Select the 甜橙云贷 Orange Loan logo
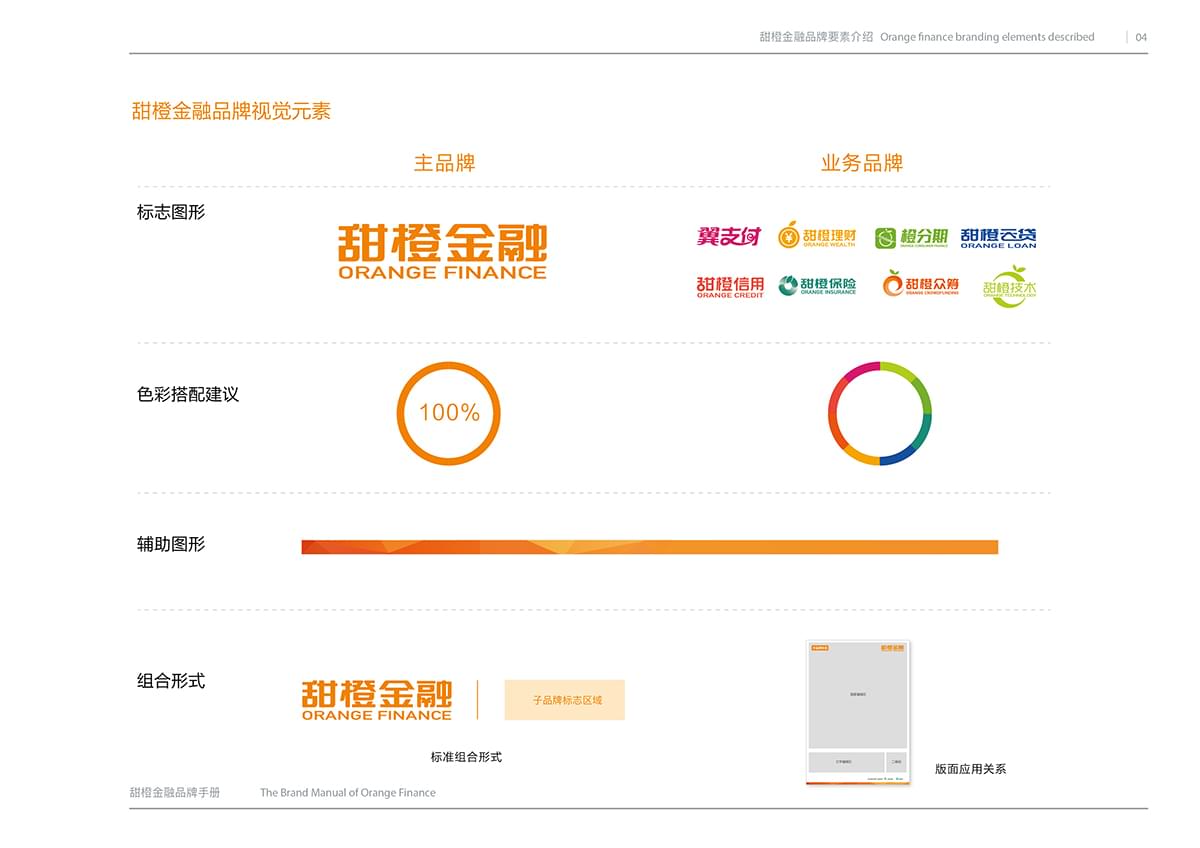 [998, 238]
